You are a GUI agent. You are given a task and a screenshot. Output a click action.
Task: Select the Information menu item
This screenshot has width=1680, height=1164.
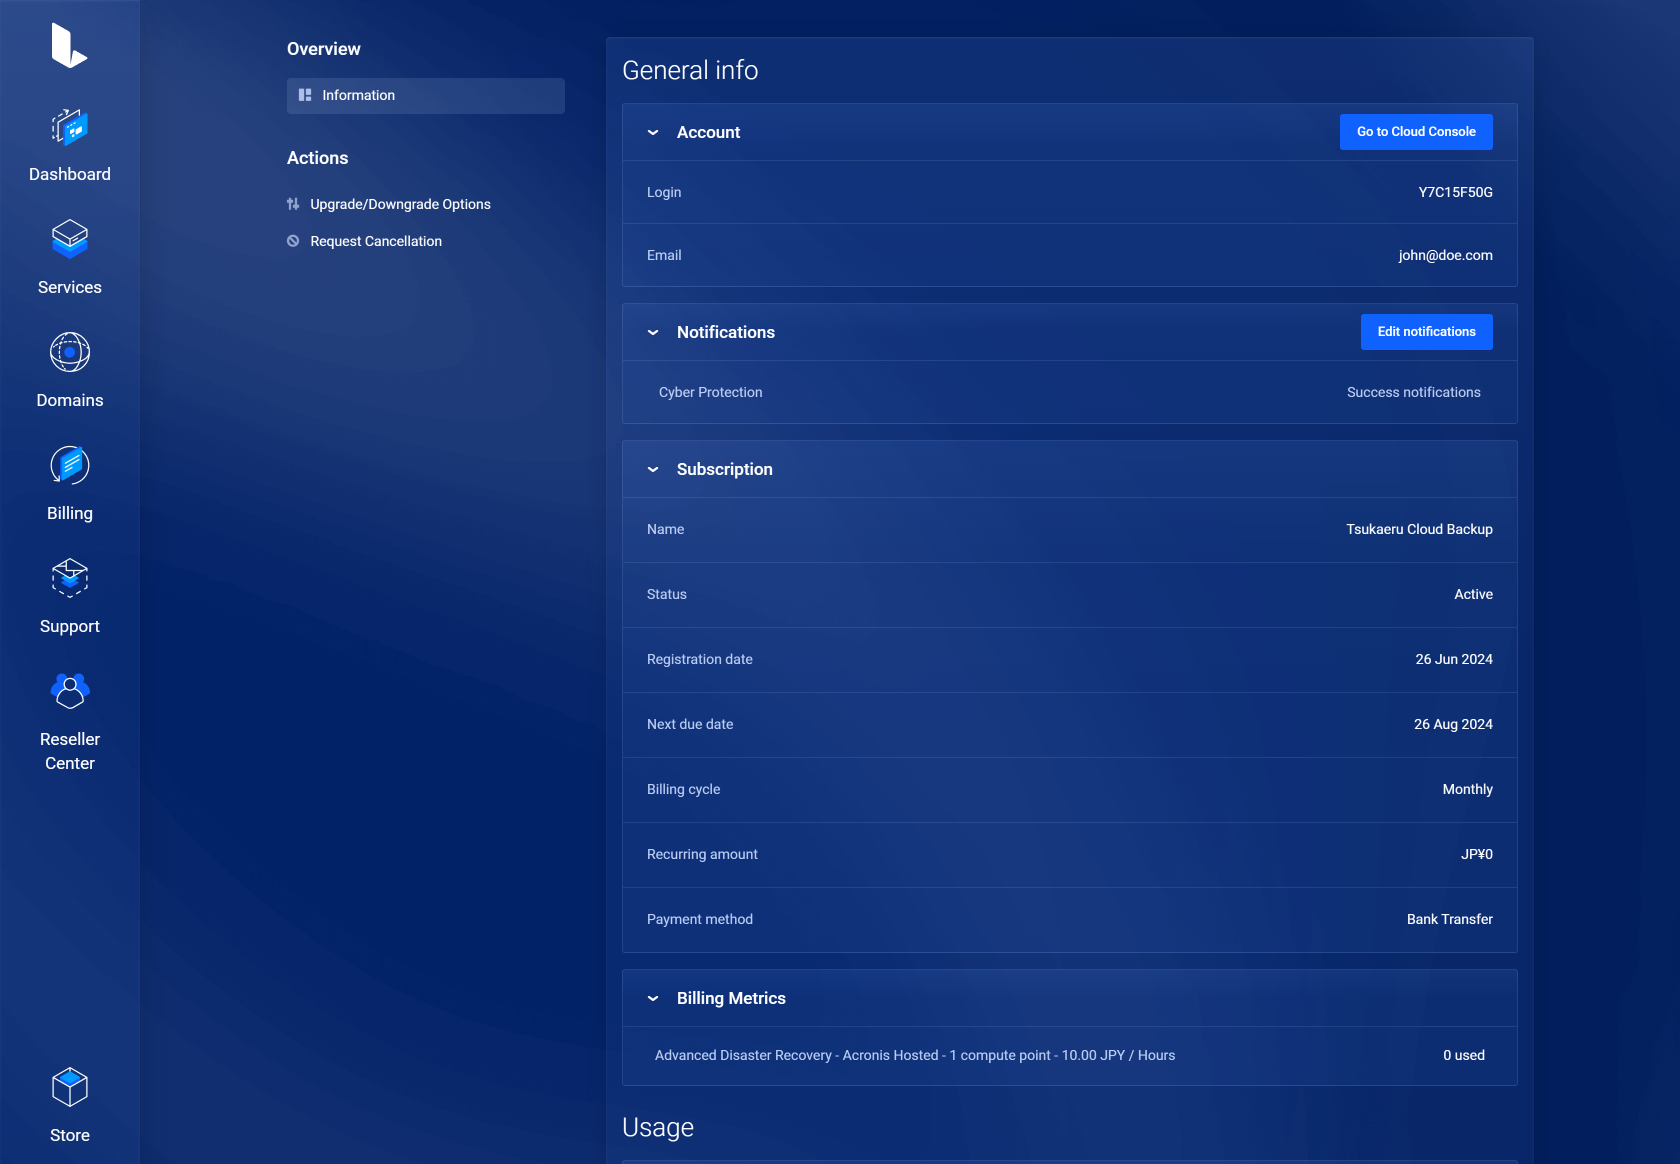(x=426, y=96)
